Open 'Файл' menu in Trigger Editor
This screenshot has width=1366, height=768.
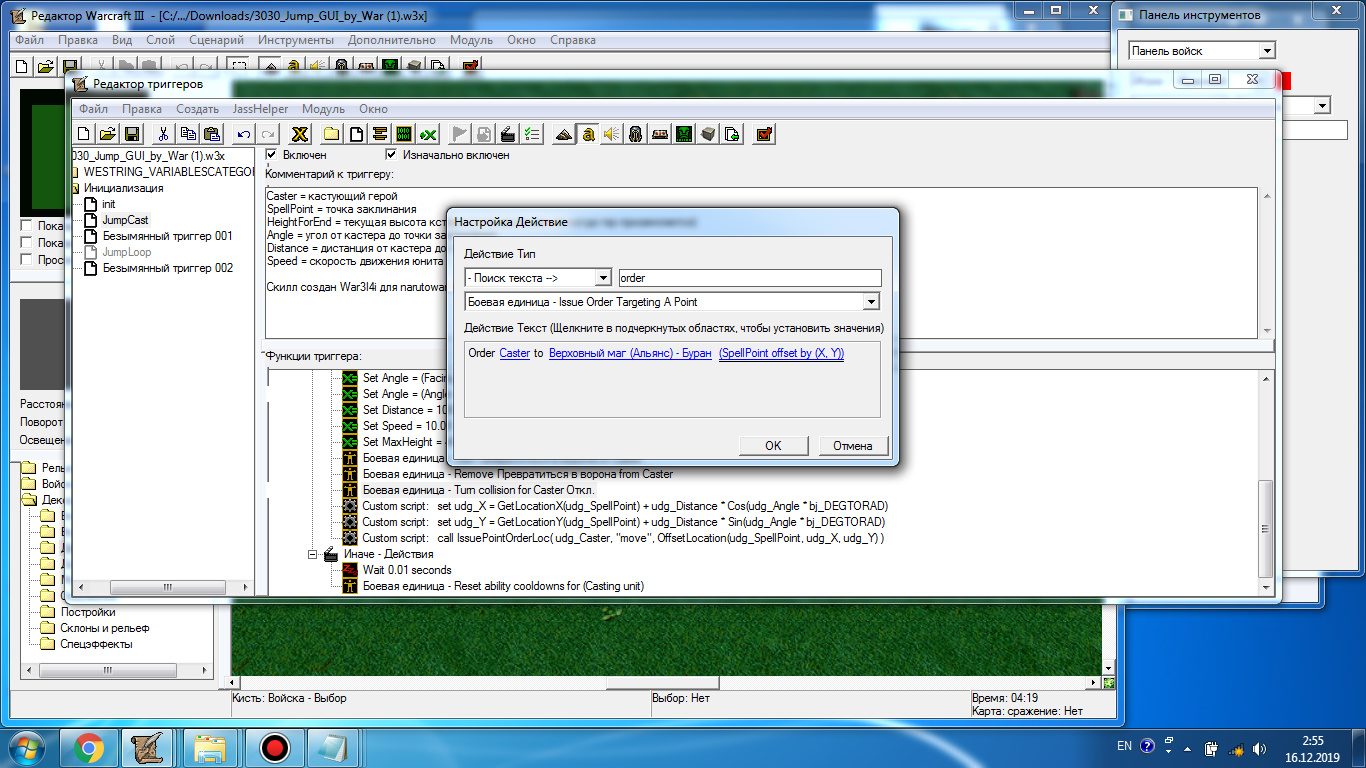(94, 109)
